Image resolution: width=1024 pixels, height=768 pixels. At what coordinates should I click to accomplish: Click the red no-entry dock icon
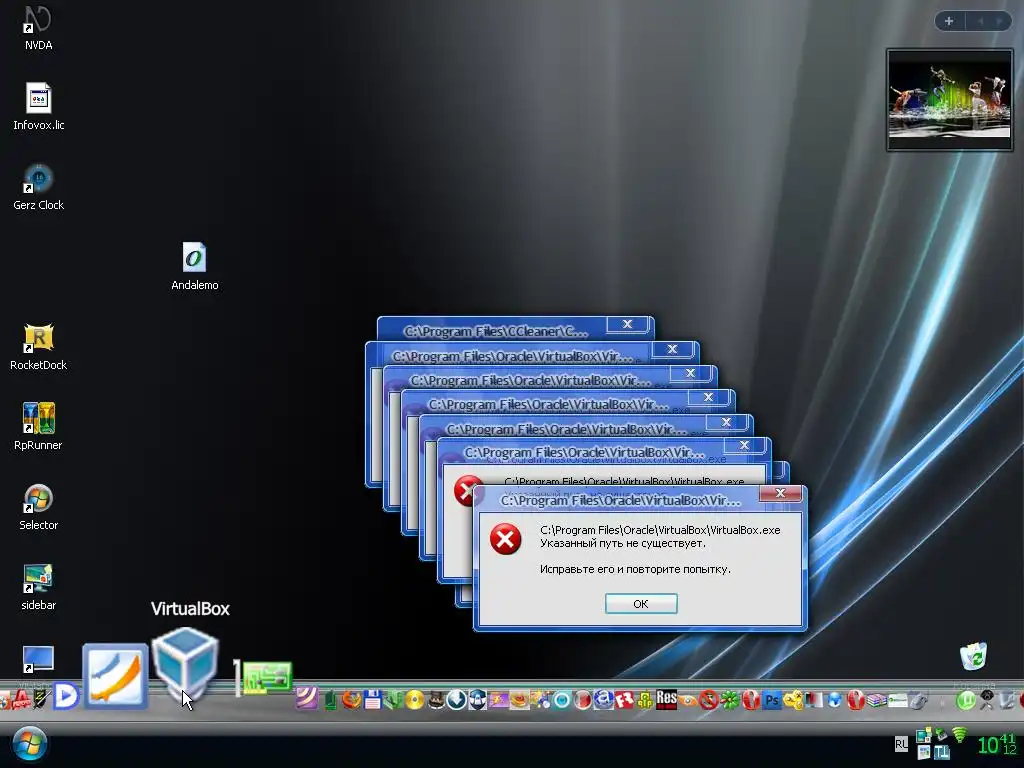[709, 700]
